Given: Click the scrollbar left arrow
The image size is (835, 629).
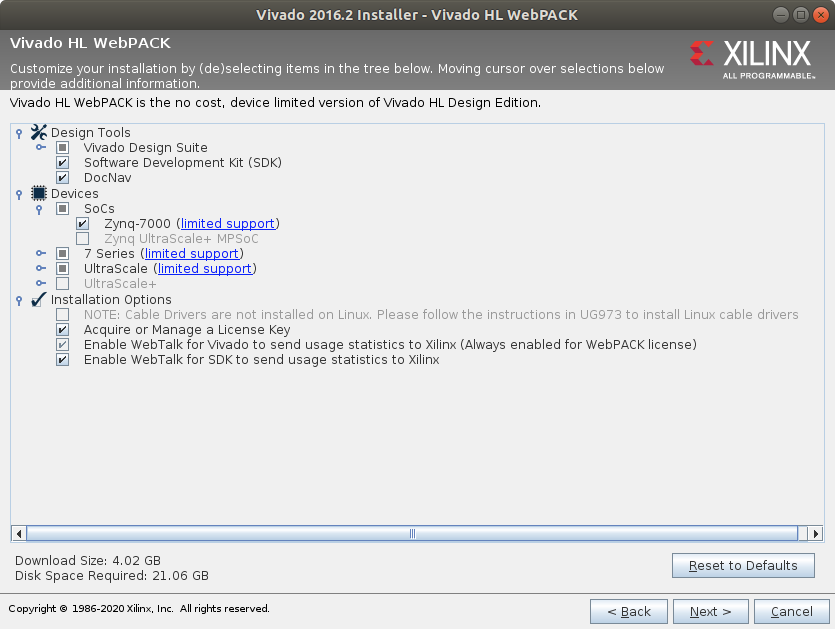Looking at the screenshot, I should 19,533.
